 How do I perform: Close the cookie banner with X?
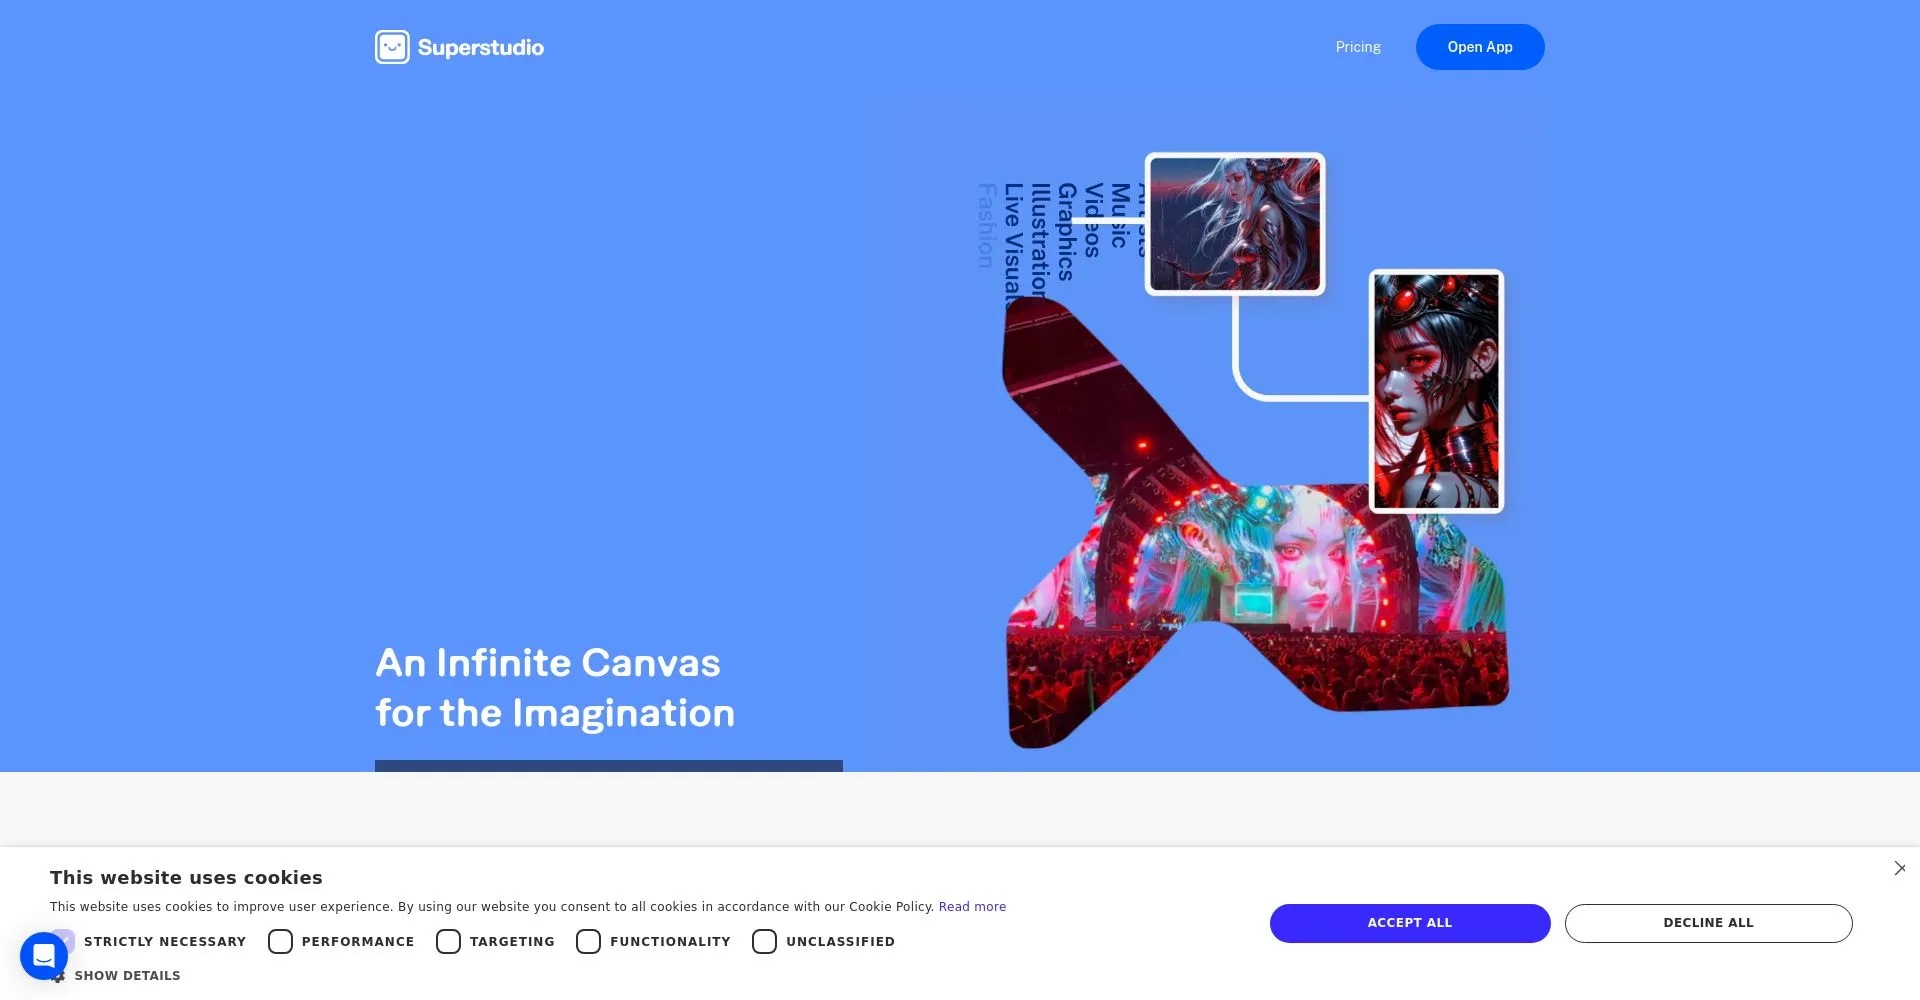click(1899, 869)
